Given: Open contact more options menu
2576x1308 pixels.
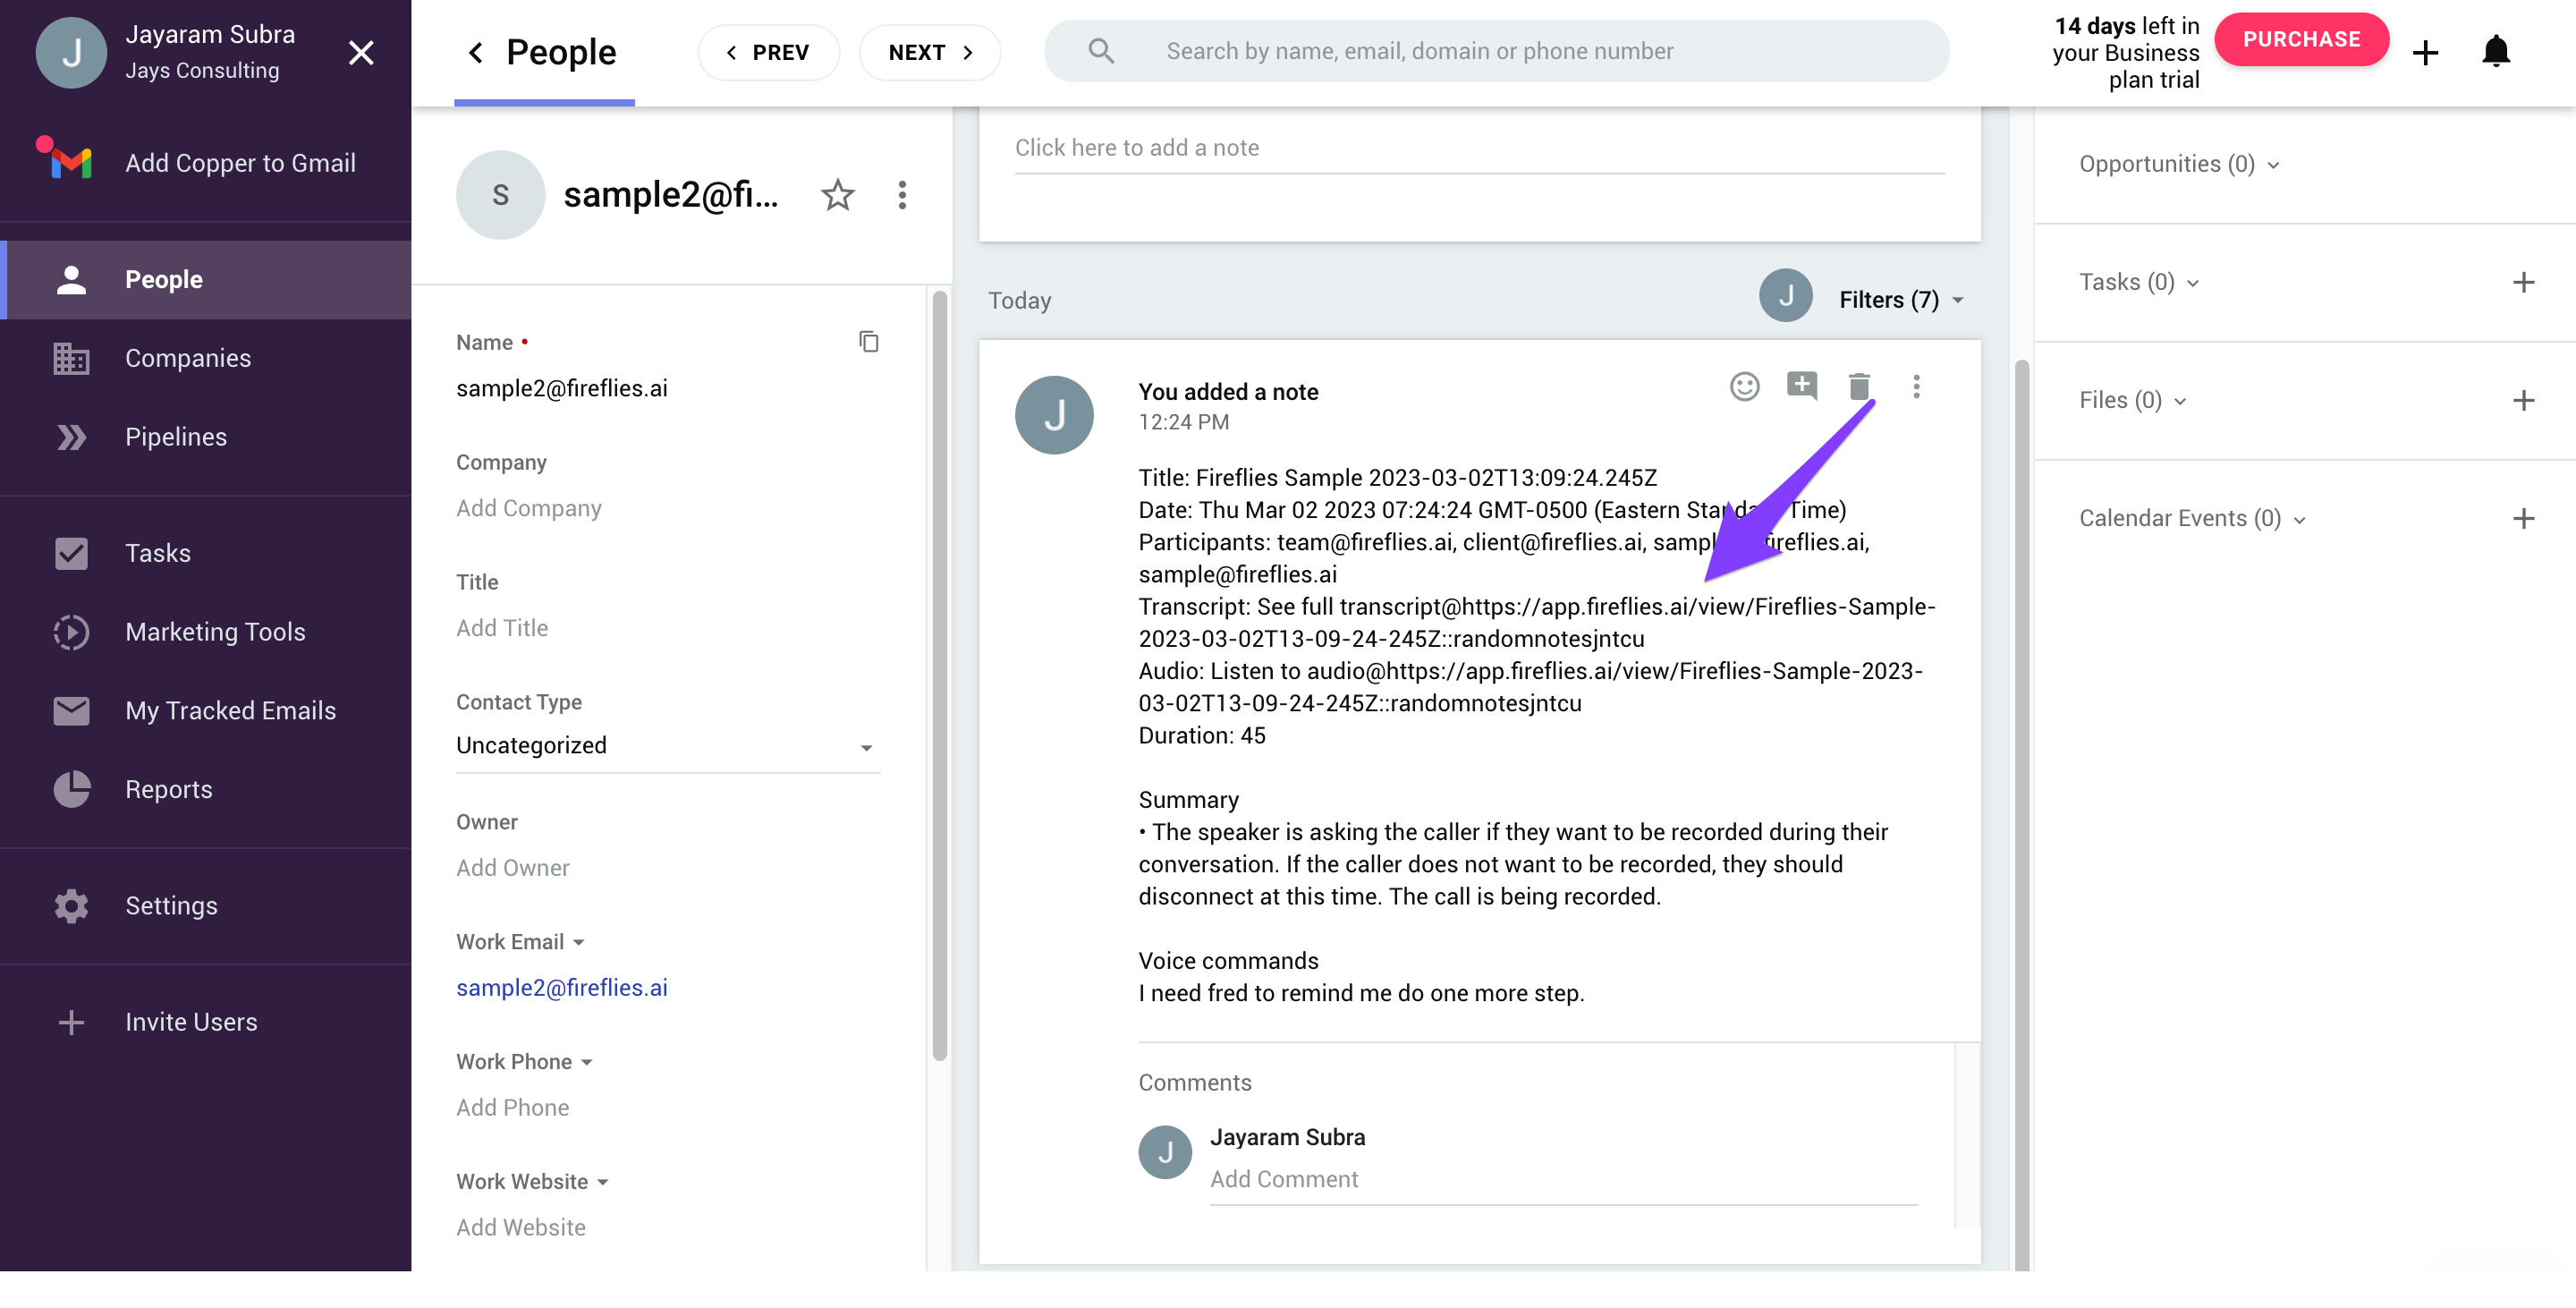Looking at the screenshot, I should (902, 195).
